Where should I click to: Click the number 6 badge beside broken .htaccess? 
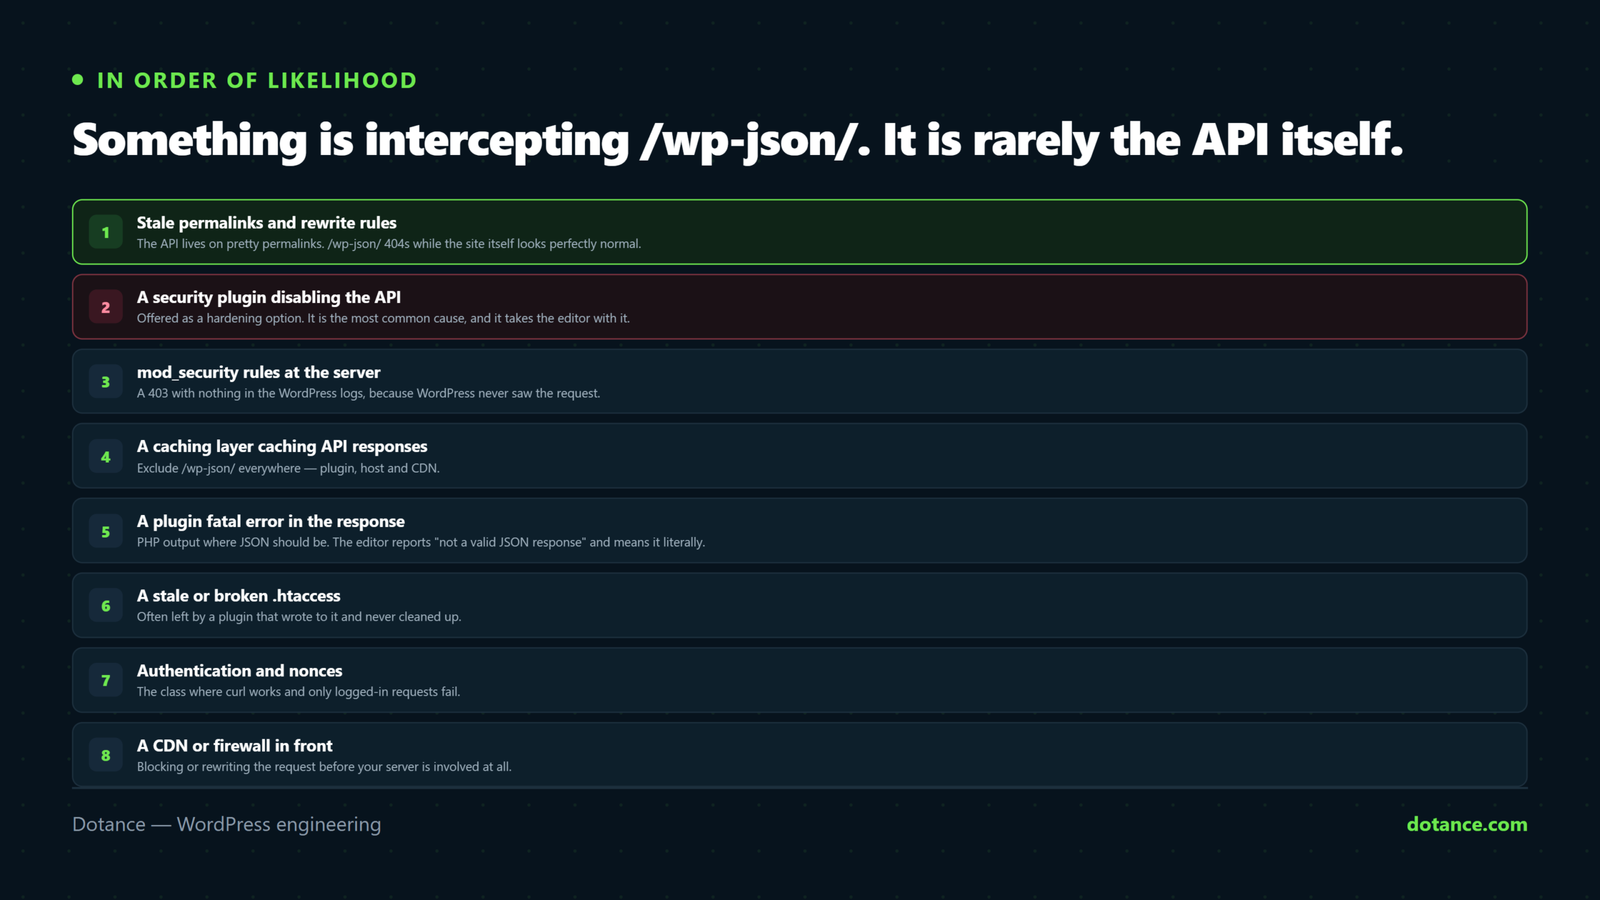click(x=105, y=605)
